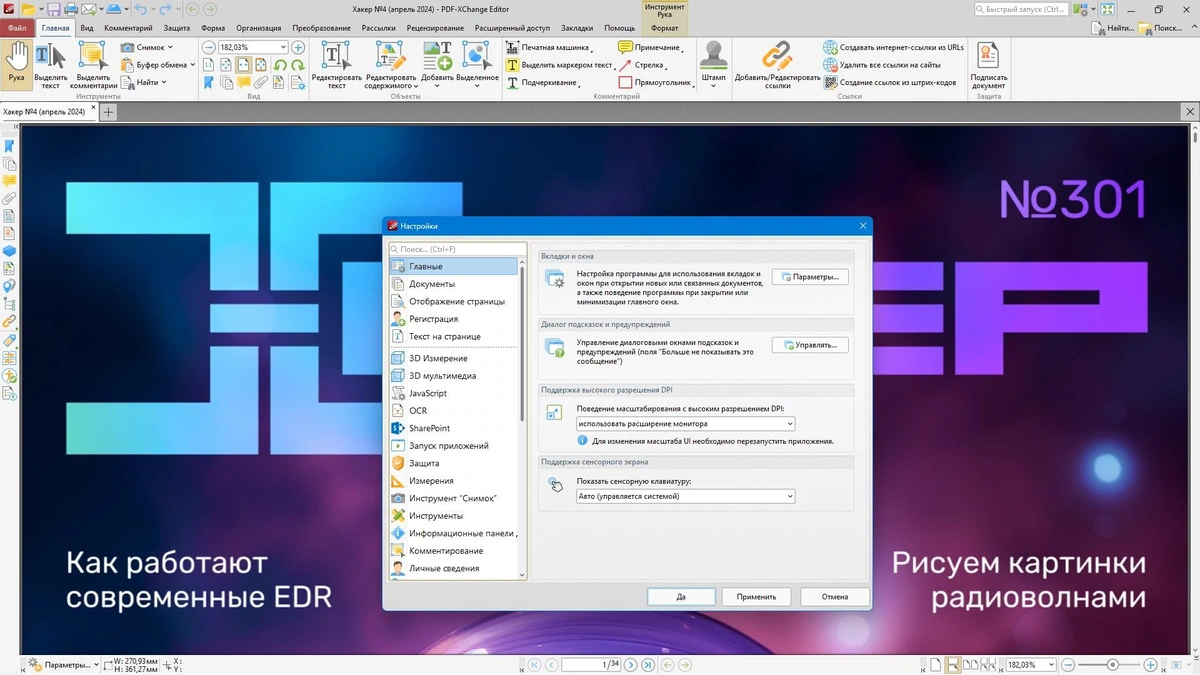
Task: Switch to the Вид ribbon tab
Action: coord(87,28)
